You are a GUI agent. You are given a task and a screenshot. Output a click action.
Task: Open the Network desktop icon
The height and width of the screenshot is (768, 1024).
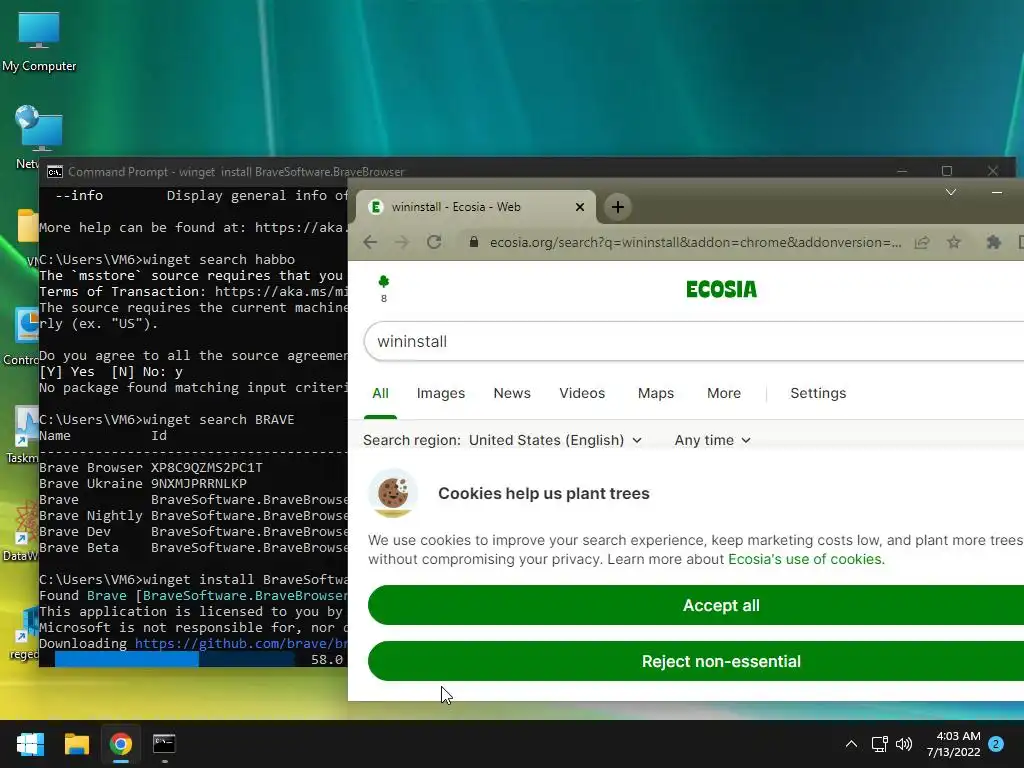coord(38,136)
